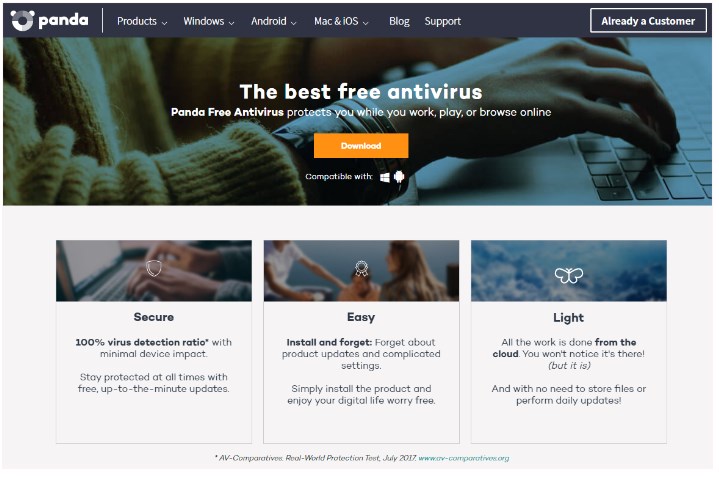The image size is (719, 477).
Task: Click the Panda logo icon
Action: click(22, 21)
